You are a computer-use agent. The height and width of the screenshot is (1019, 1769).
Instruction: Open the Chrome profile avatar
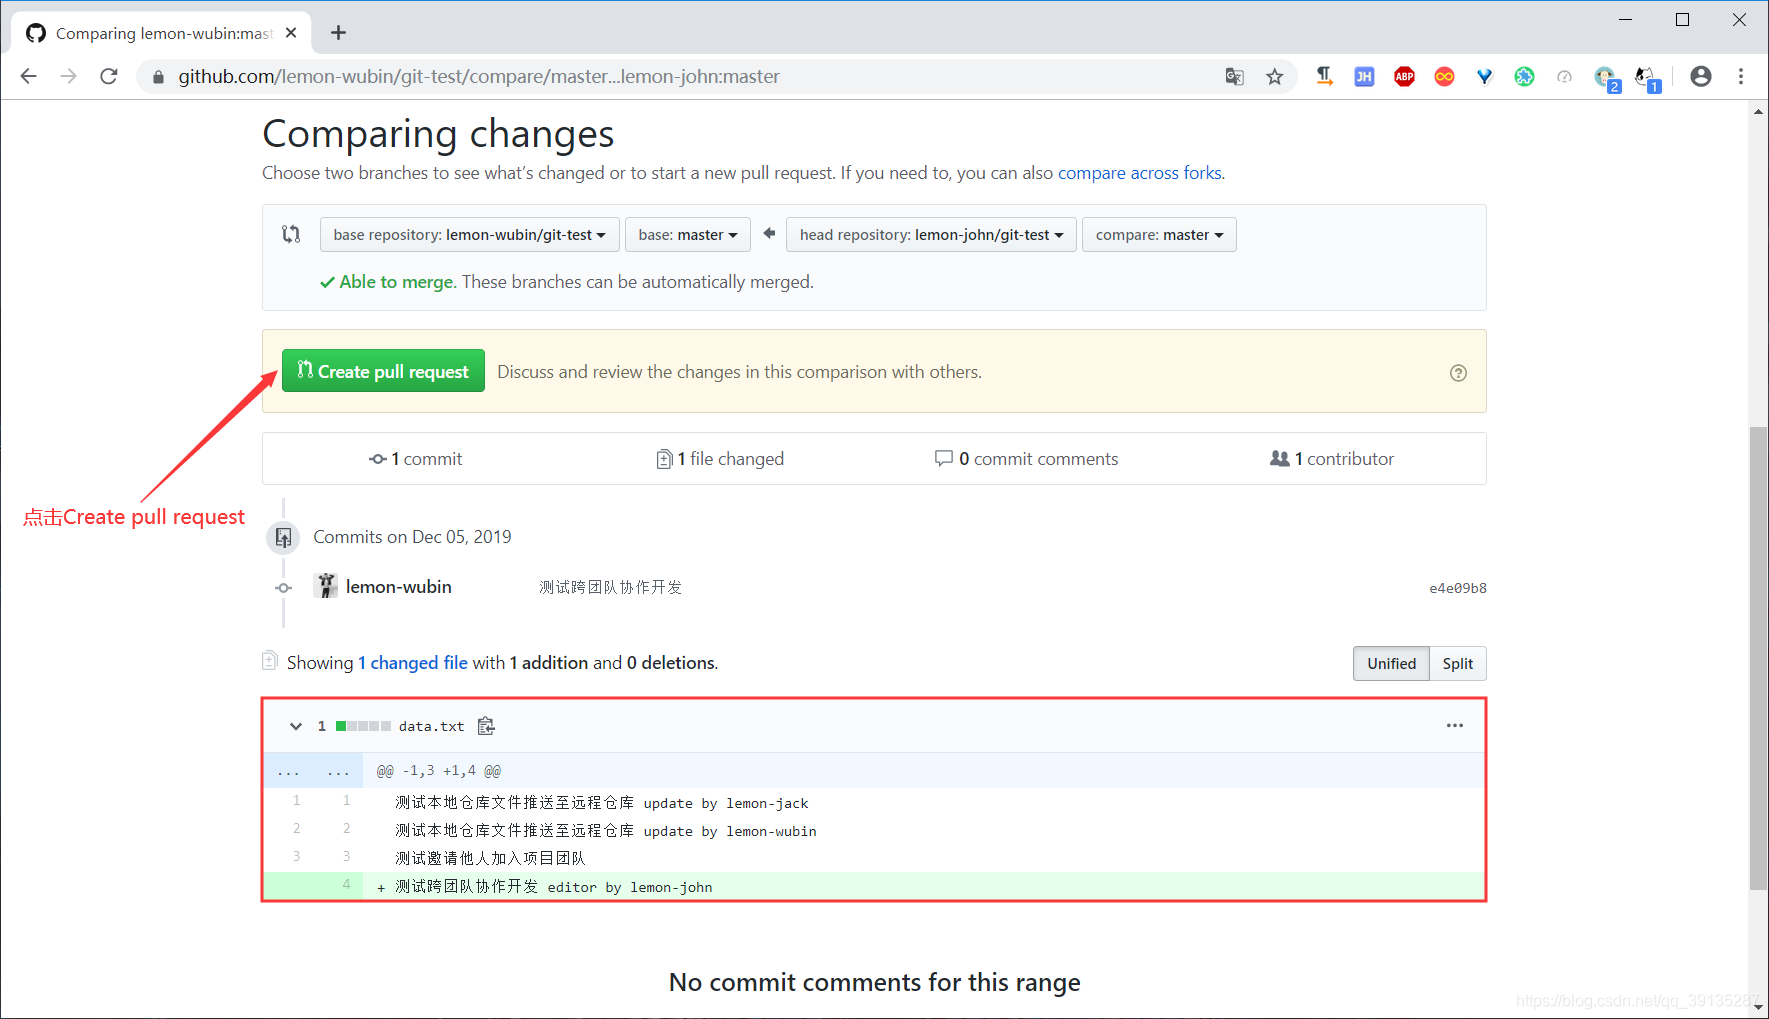click(x=1700, y=76)
